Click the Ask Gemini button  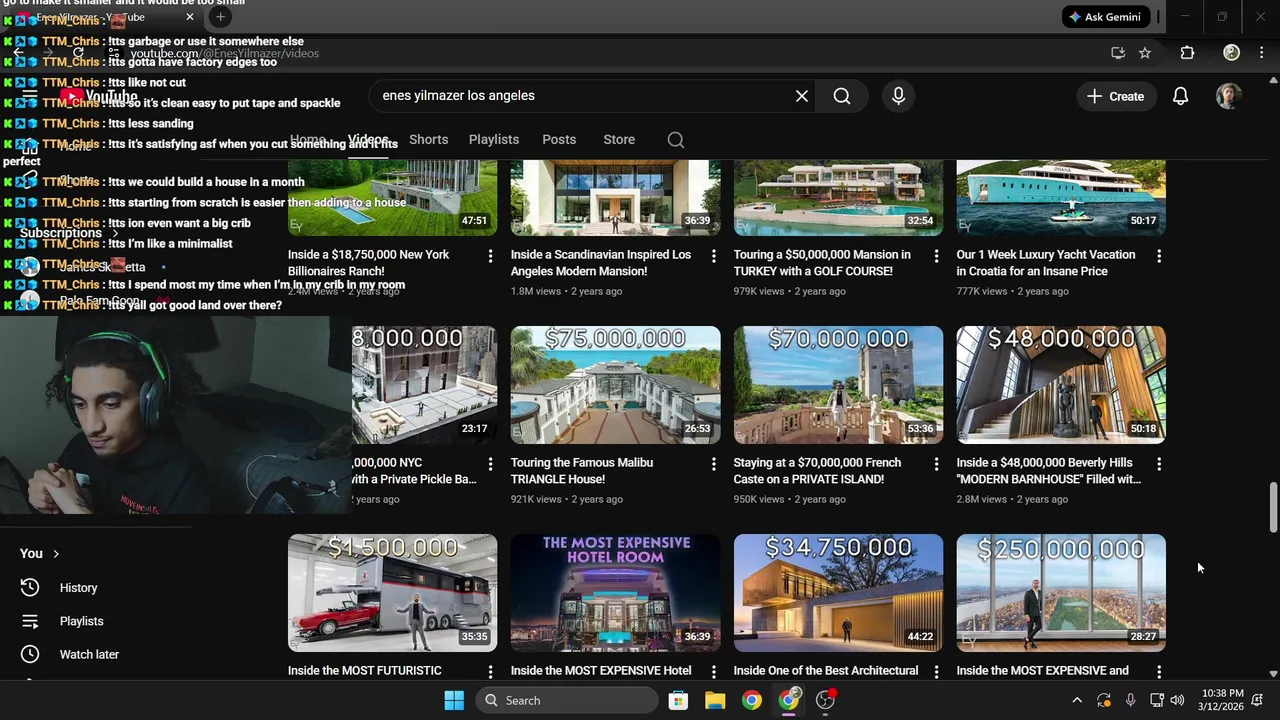tap(1106, 17)
